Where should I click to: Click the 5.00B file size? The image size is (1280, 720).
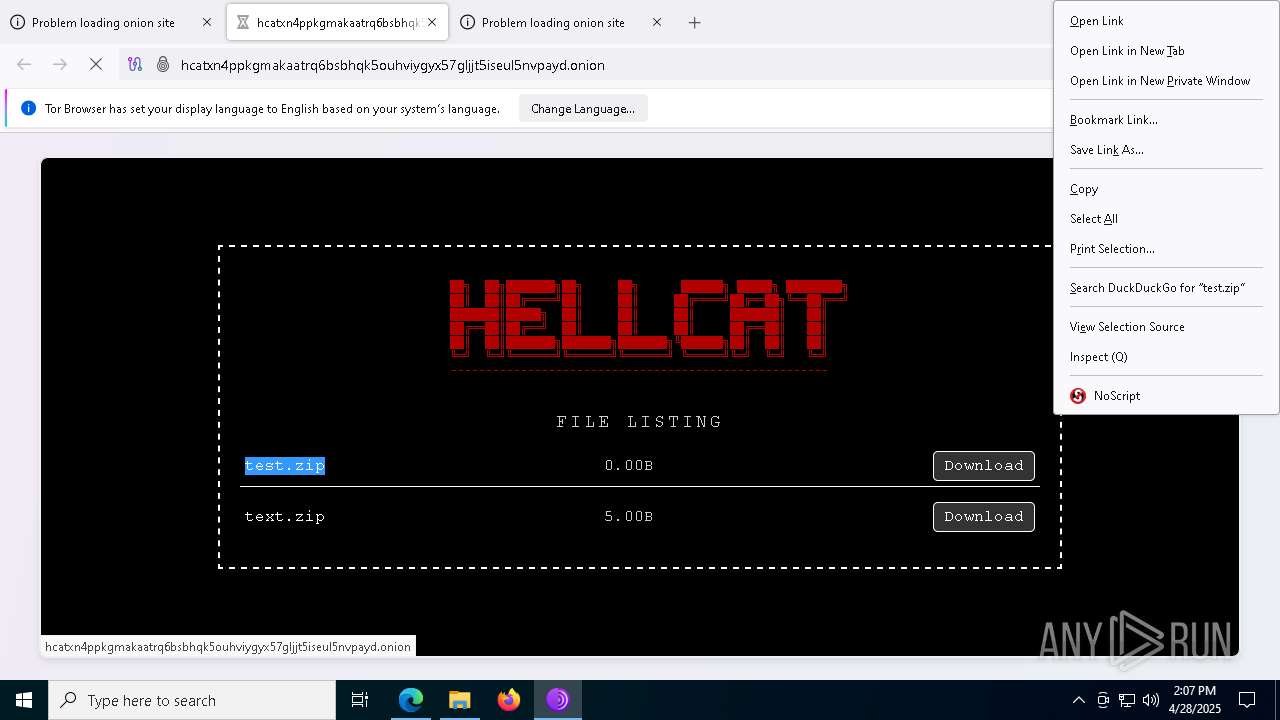[629, 517]
